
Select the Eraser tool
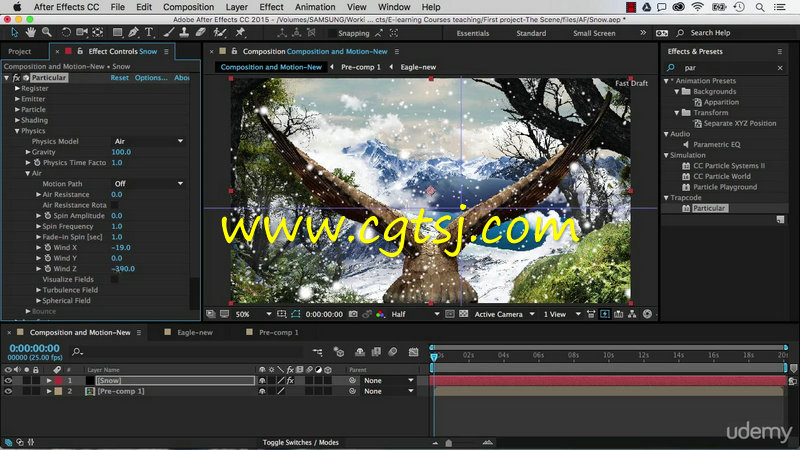point(201,33)
